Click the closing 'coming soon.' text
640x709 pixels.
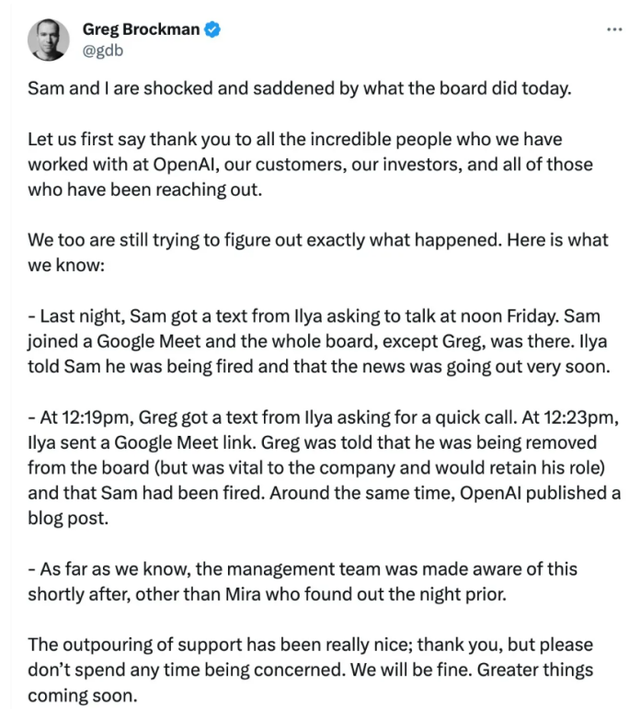pyautogui.click(x=82, y=695)
